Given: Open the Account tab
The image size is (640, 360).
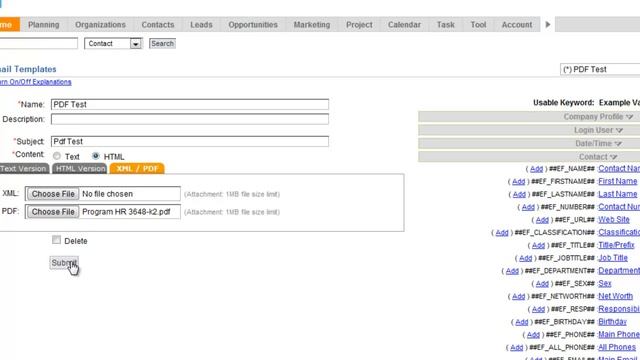Looking at the screenshot, I should [x=517, y=24].
